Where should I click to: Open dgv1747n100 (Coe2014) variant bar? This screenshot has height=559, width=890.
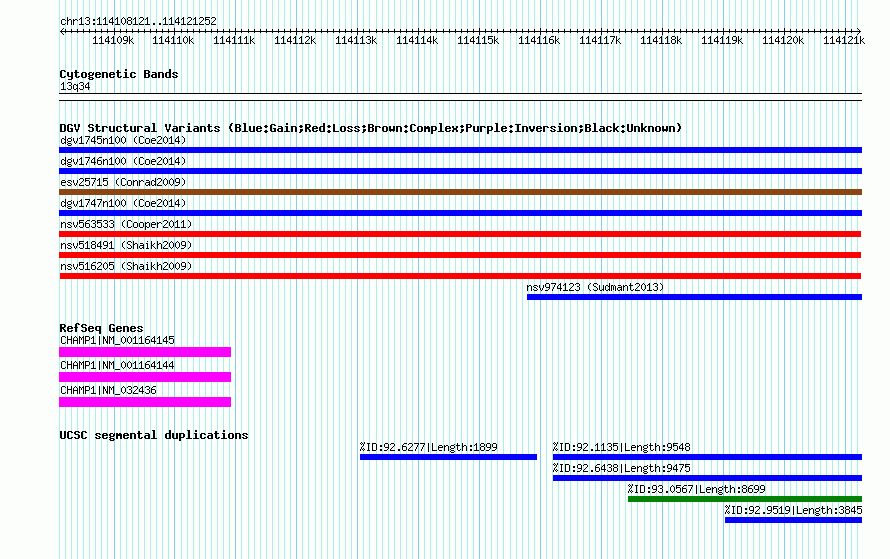pyautogui.click(x=460, y=213)
